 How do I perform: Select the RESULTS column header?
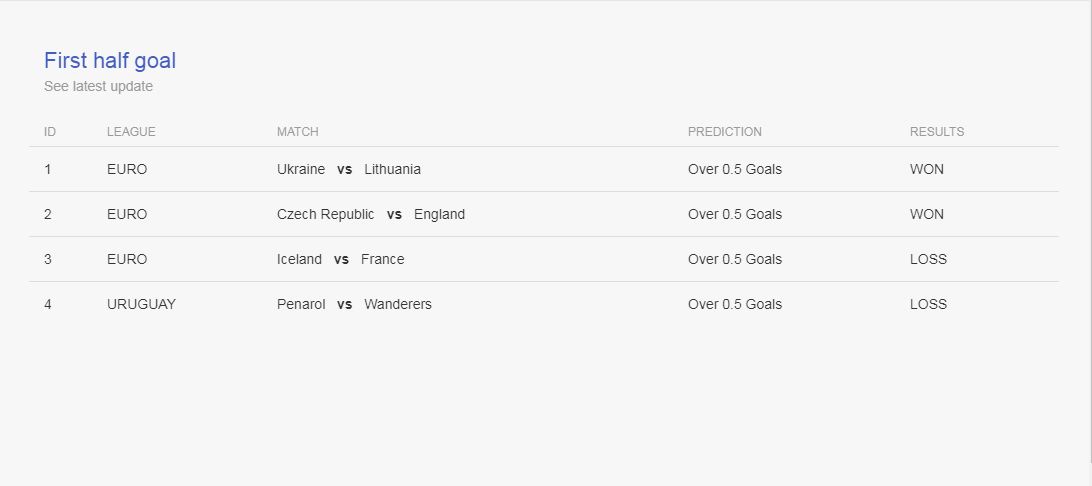(937, 132)
